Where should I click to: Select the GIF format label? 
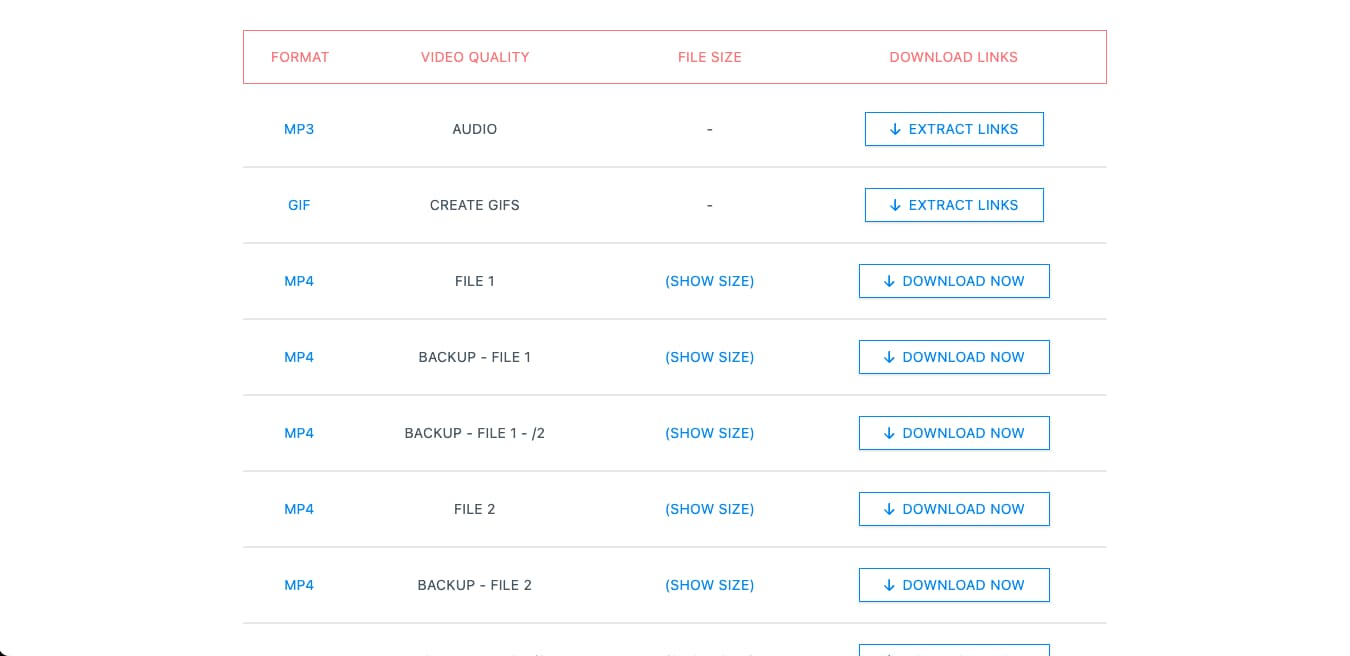pos(299,205)
